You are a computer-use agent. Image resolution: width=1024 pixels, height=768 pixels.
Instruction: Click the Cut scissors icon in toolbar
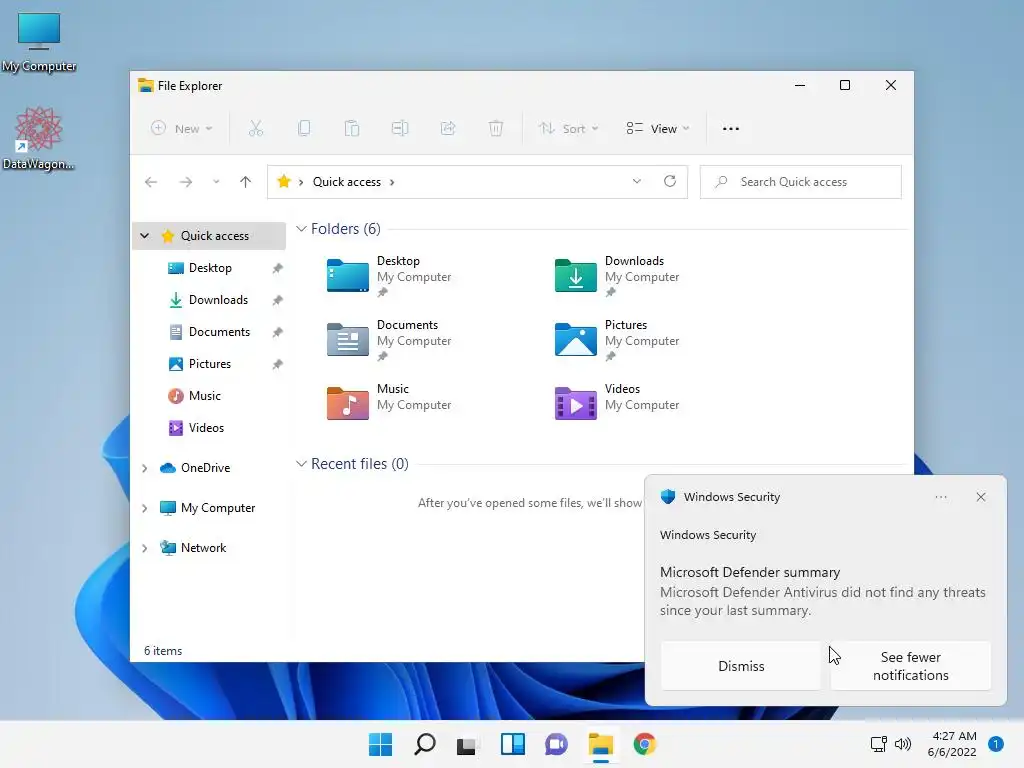coord(255,129)
